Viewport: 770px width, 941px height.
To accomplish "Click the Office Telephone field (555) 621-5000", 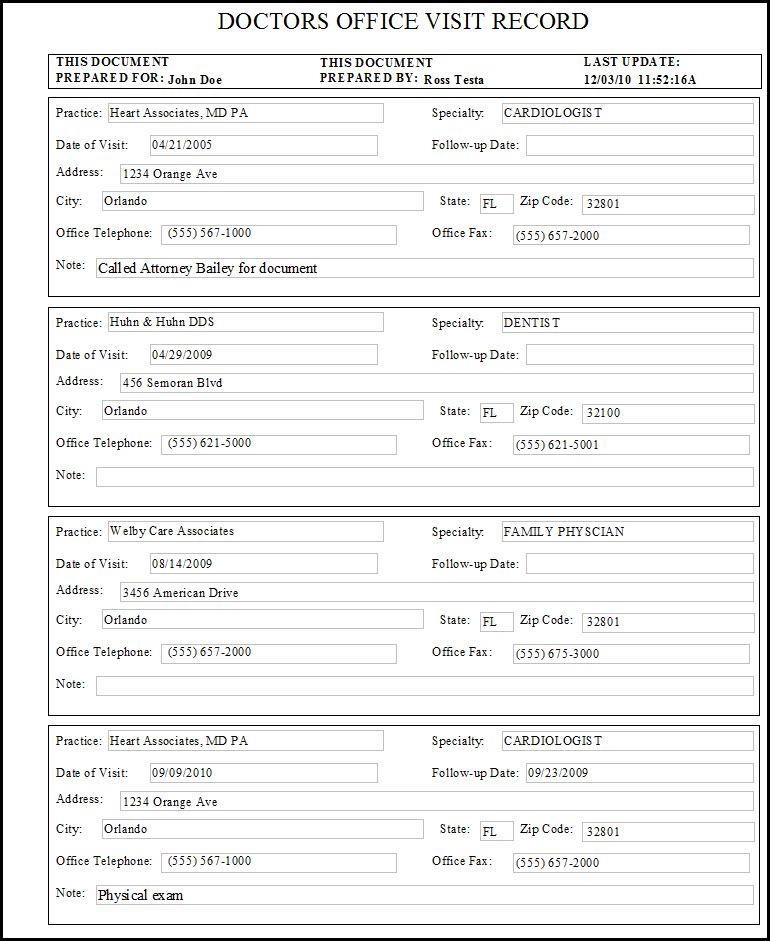I will 278,444.
